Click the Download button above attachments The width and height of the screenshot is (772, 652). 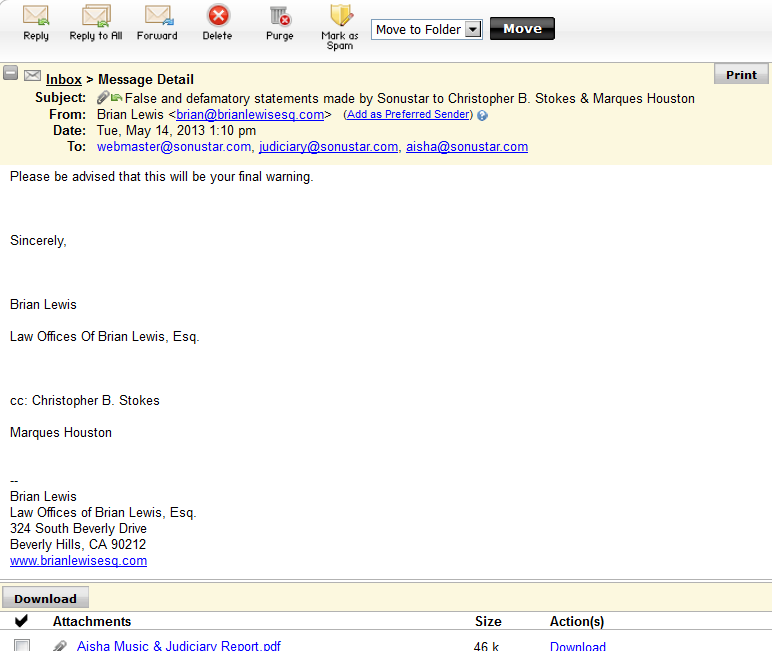45,598
